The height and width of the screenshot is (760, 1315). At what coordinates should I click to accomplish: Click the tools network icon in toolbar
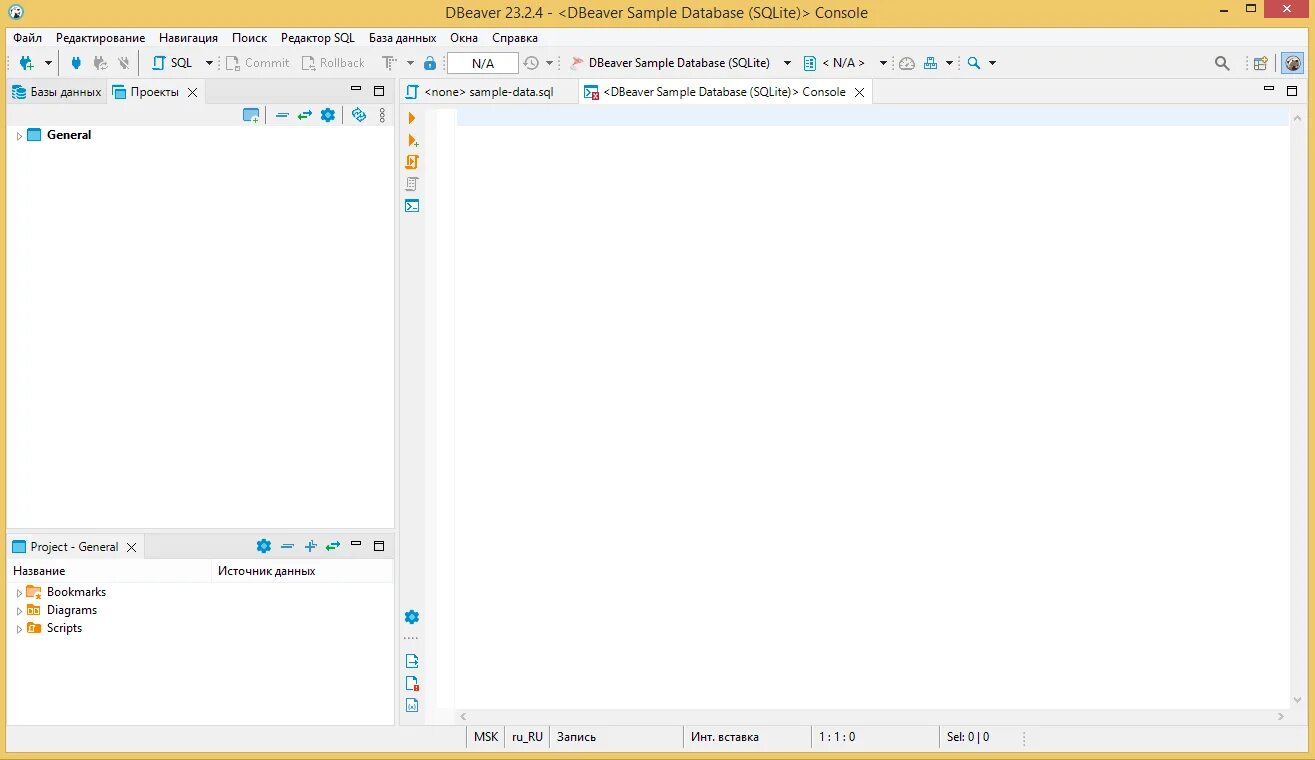coord(931,63)
